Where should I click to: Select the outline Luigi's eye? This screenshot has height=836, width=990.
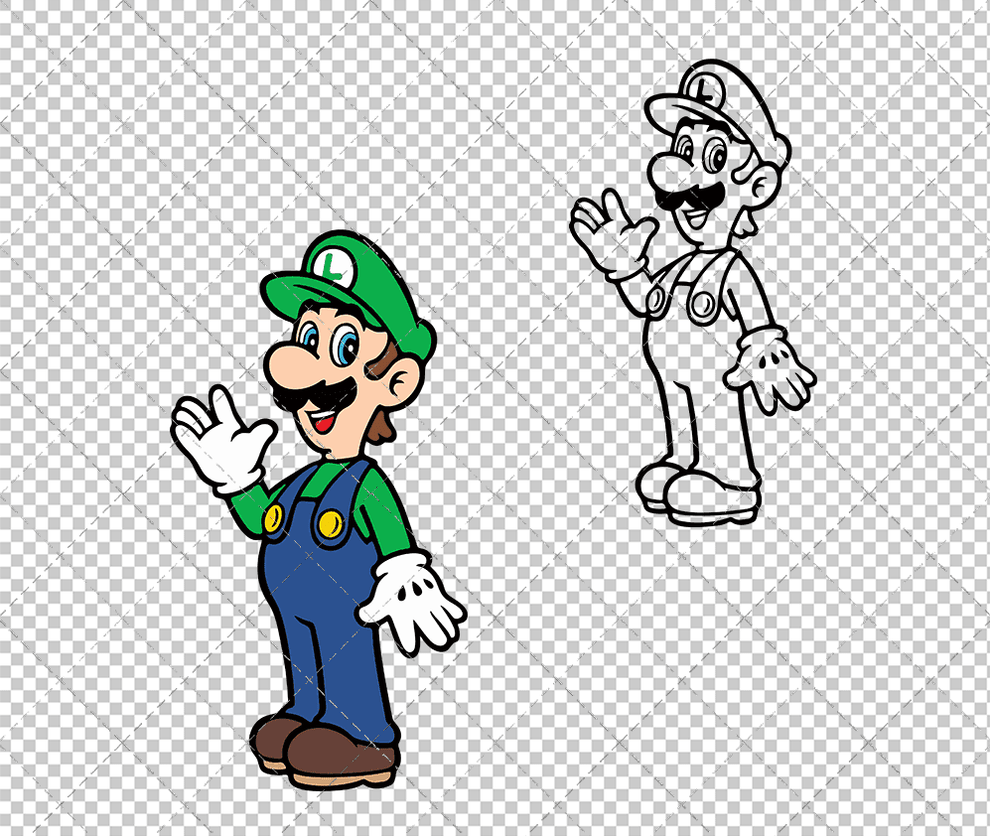tap(712, 155)
